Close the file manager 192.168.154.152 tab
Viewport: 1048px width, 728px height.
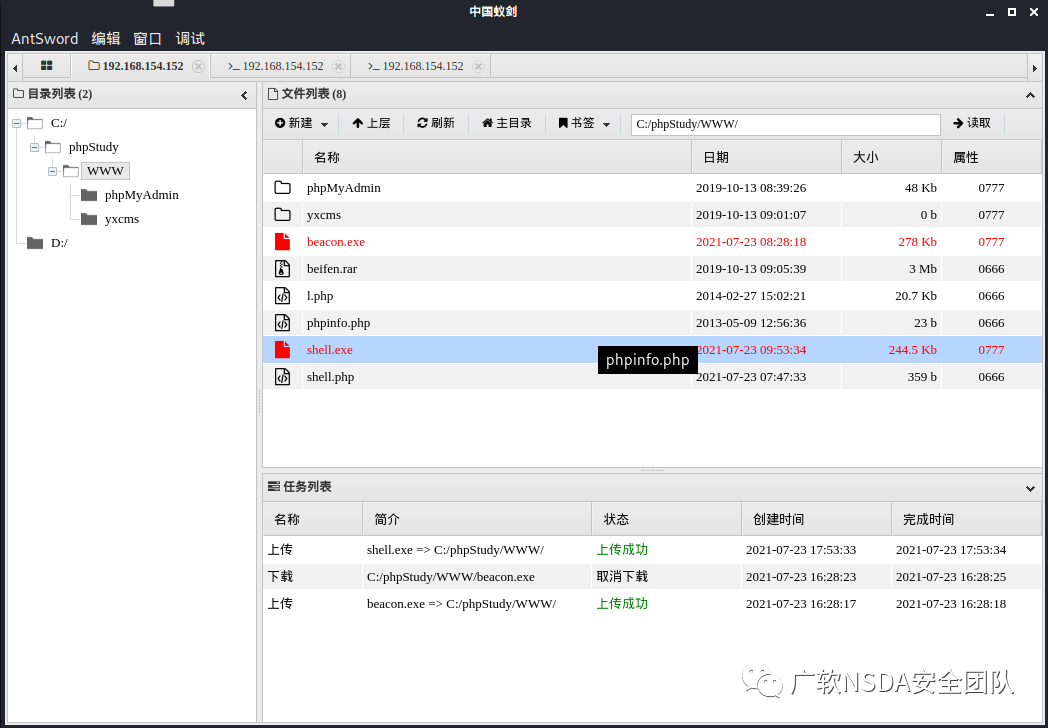point(198,66)
